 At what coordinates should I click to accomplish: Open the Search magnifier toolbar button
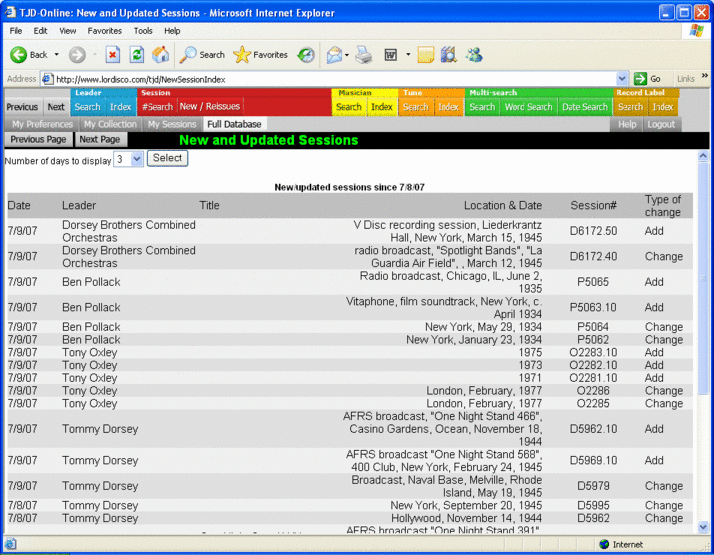[202, 55]
